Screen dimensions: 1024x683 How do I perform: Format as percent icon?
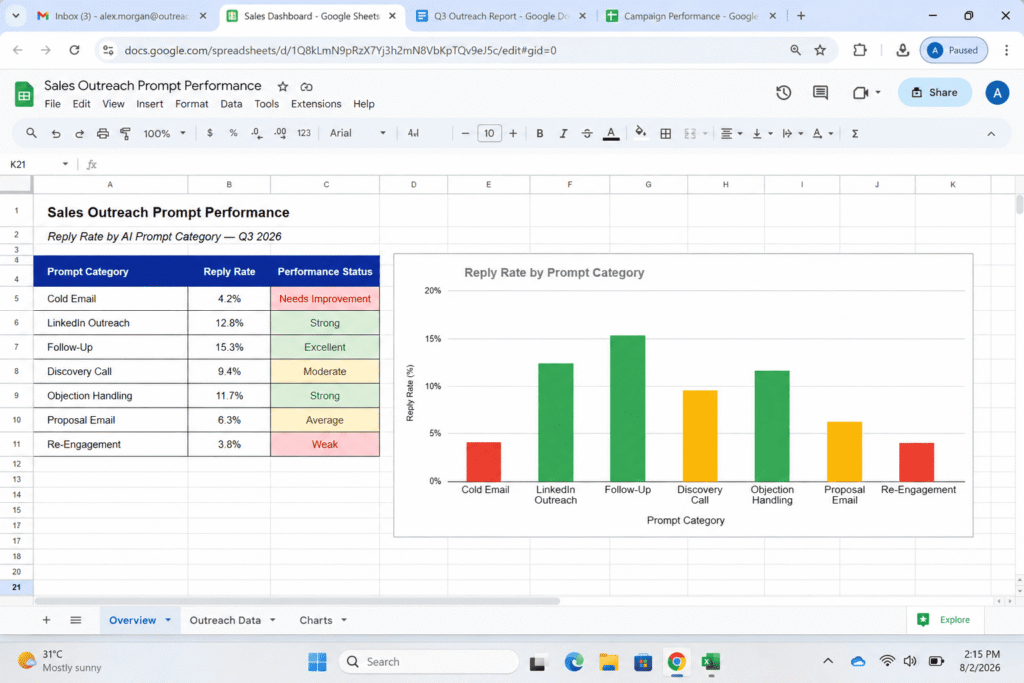(x=233, y=133)
